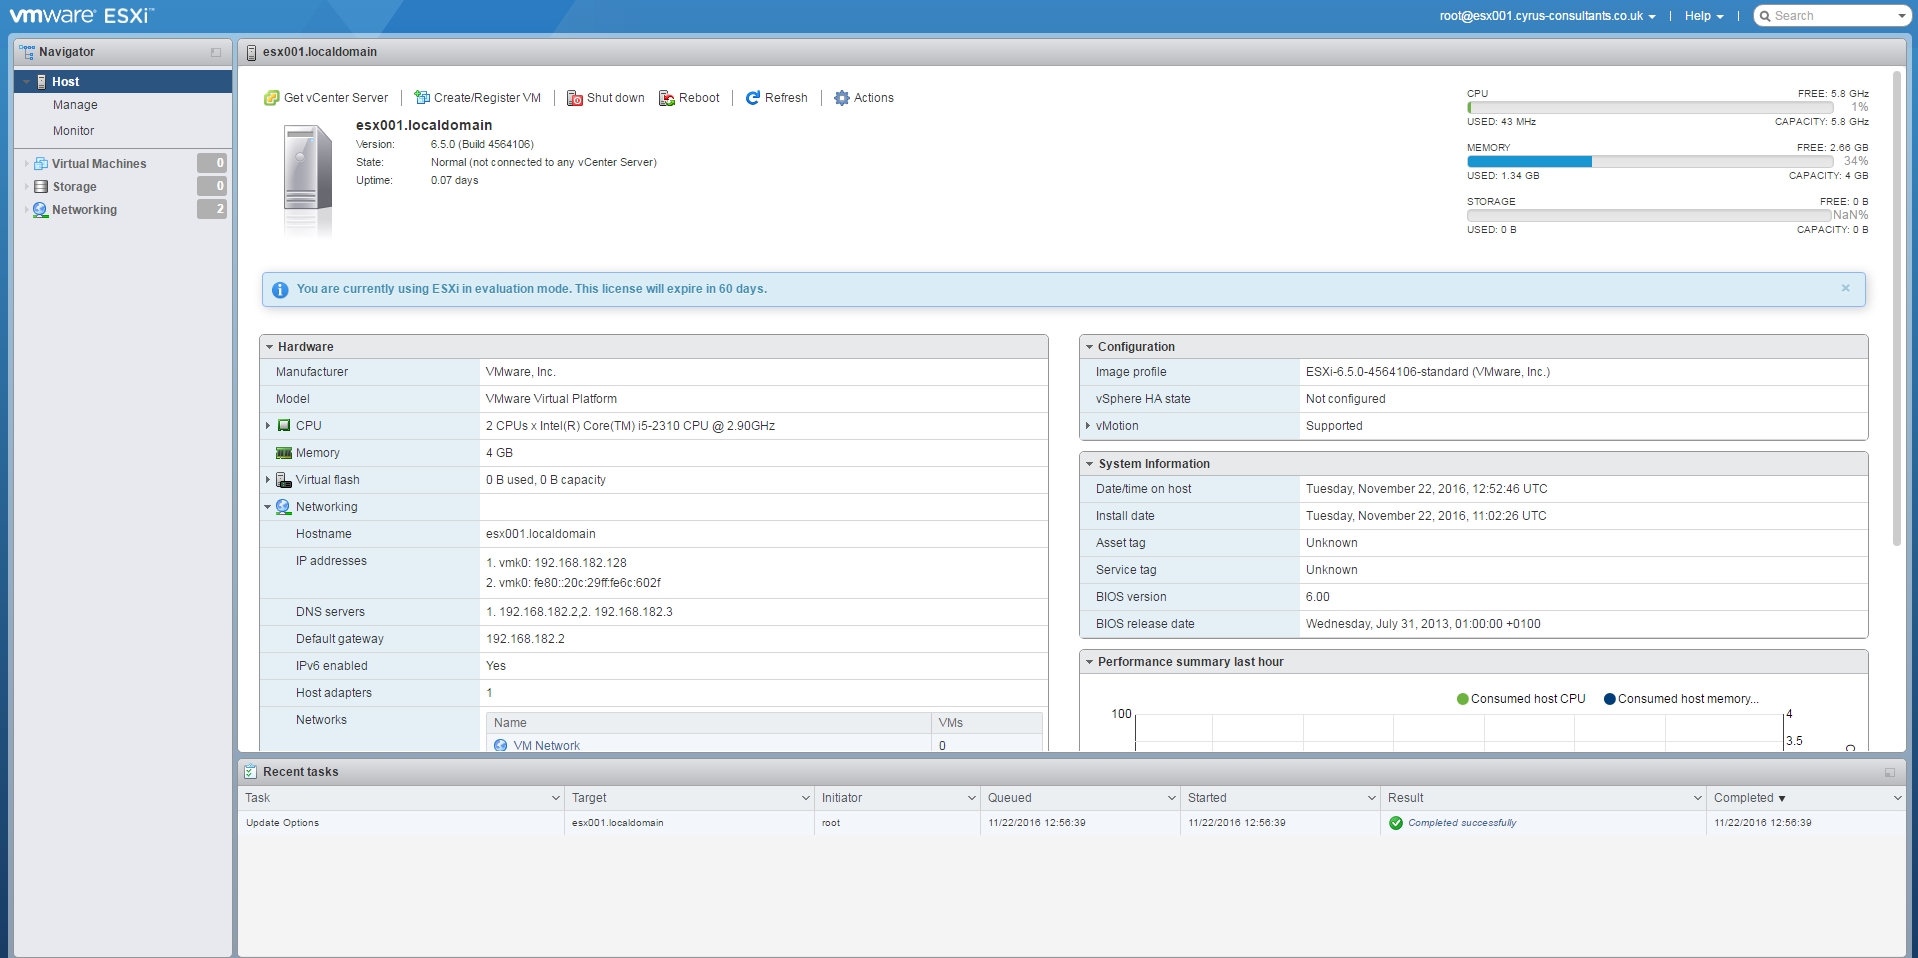
Task: Open the Initiator column dropdown
Action: point(972,798)
